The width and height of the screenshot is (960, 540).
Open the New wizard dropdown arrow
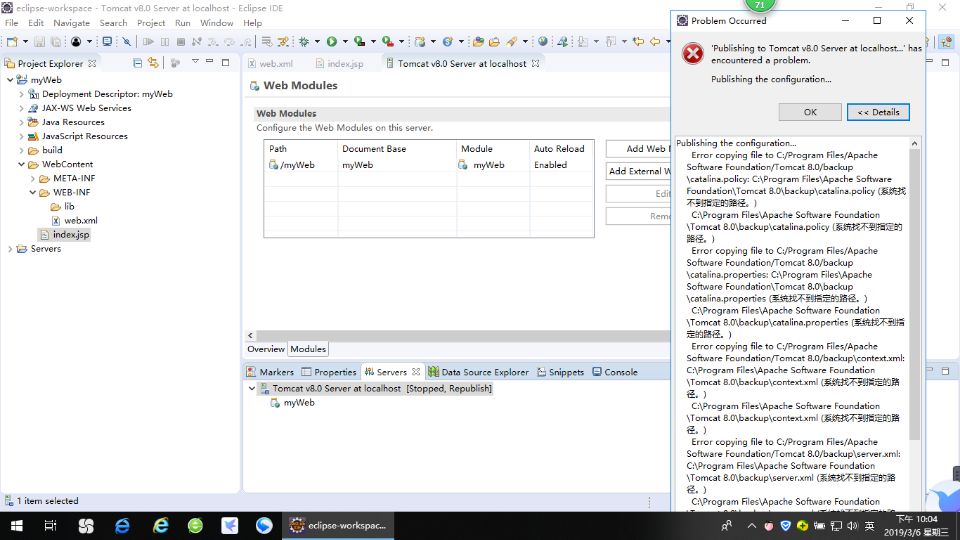pyautogui.click(x=25, y=42)
